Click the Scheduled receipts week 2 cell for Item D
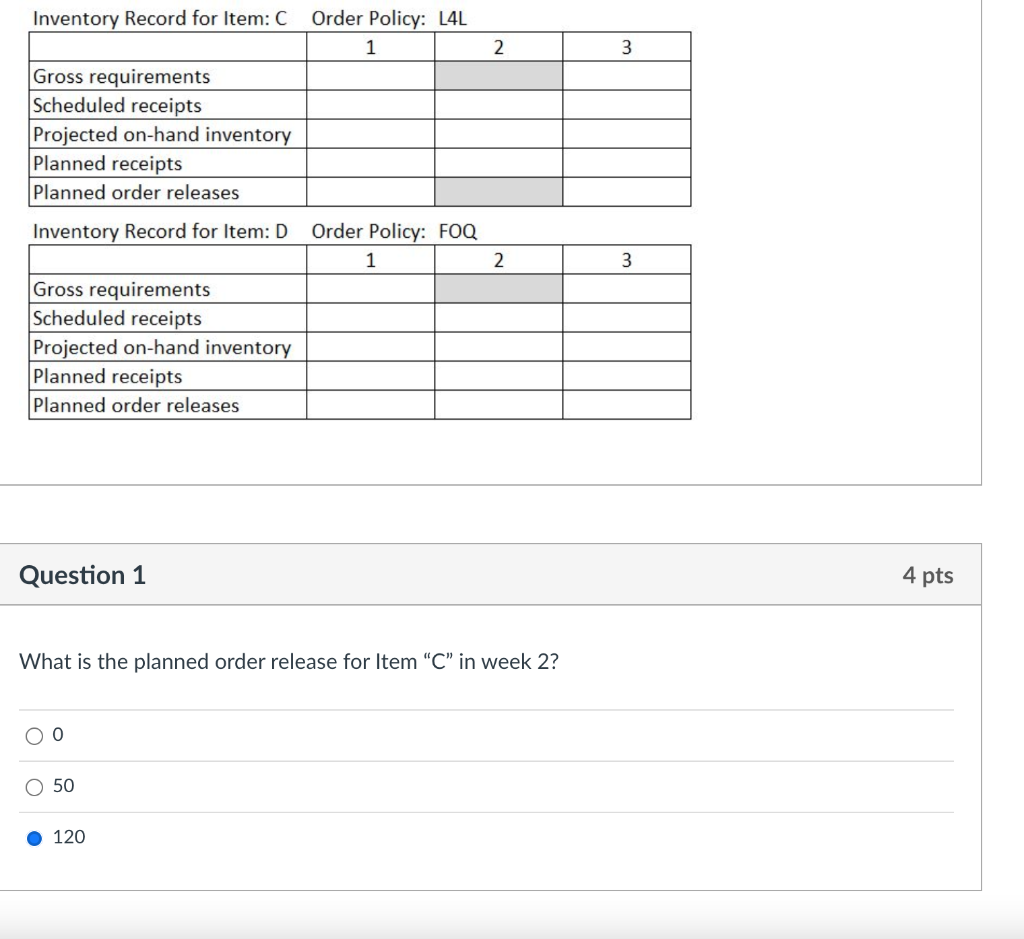 pyautogui.click(x=499, y=318)
